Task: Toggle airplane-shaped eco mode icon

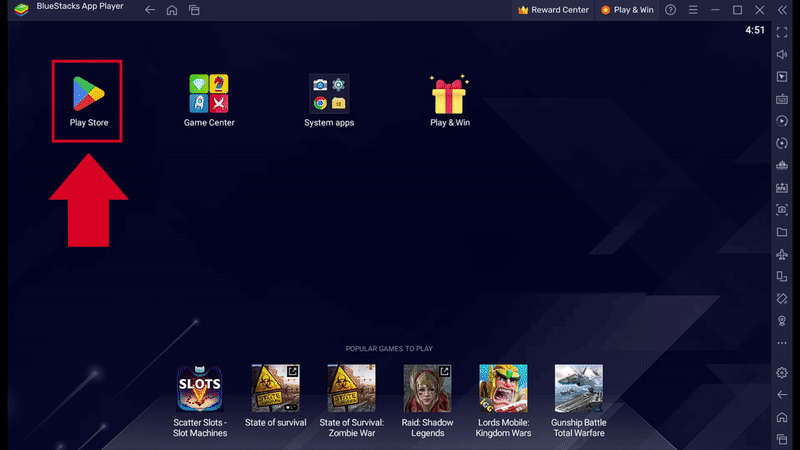Action: (x=782, y=254)
